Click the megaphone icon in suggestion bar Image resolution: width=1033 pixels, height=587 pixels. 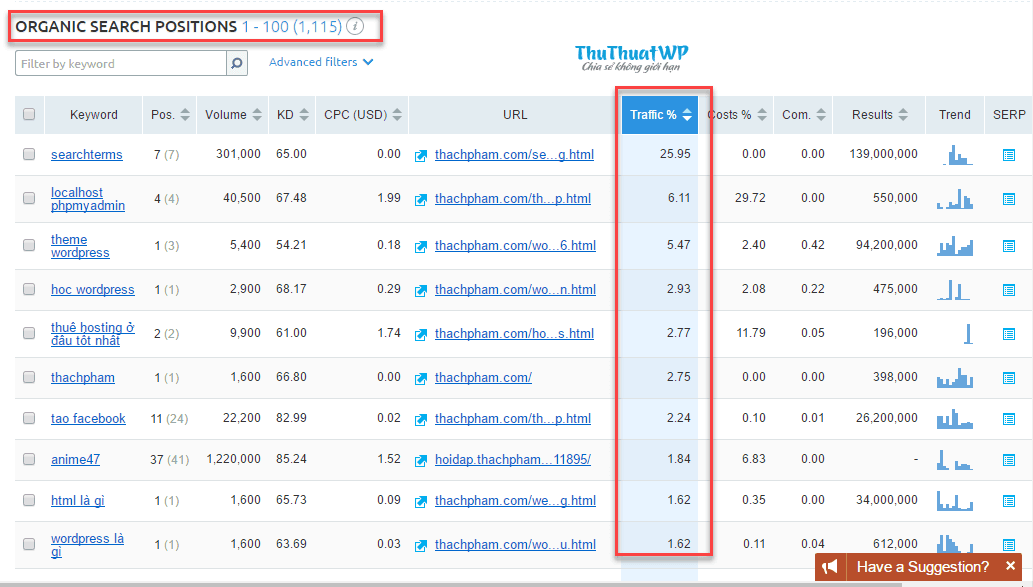click(830, 567)
